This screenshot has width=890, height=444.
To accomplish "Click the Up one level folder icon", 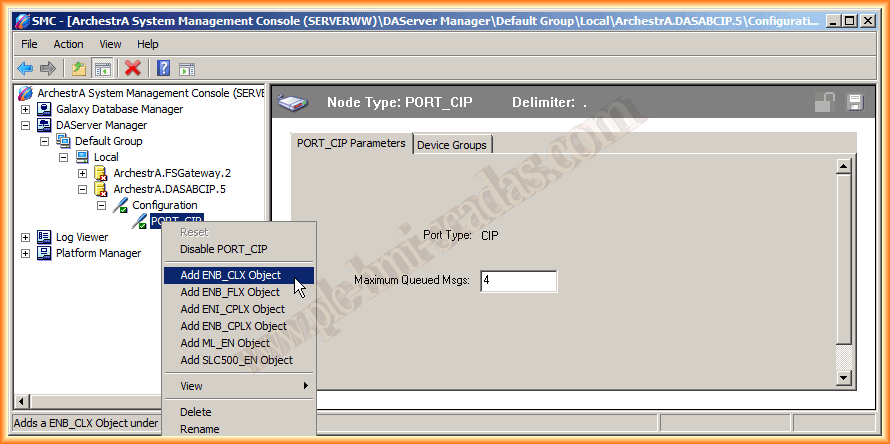I will tap(78, 68).
